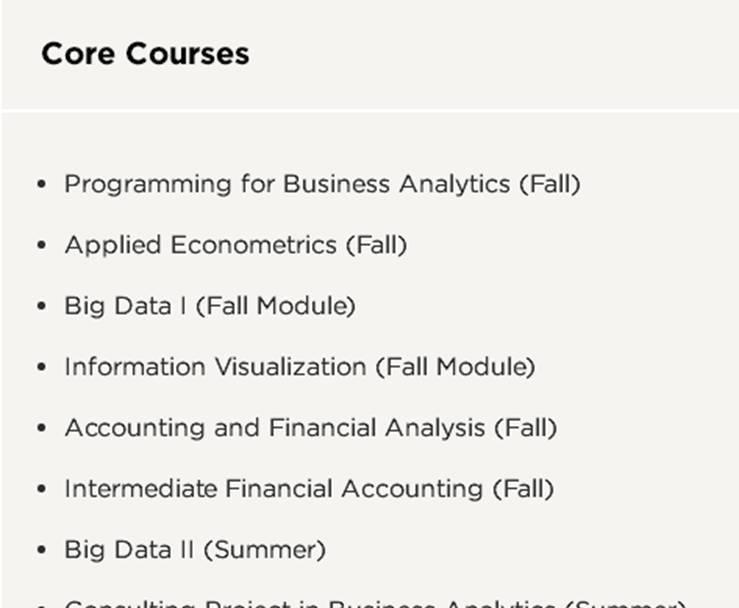Click bullet before Accounting and Financial Analysis
Screen dimensions: 739x608
click(x=41, y=429)
